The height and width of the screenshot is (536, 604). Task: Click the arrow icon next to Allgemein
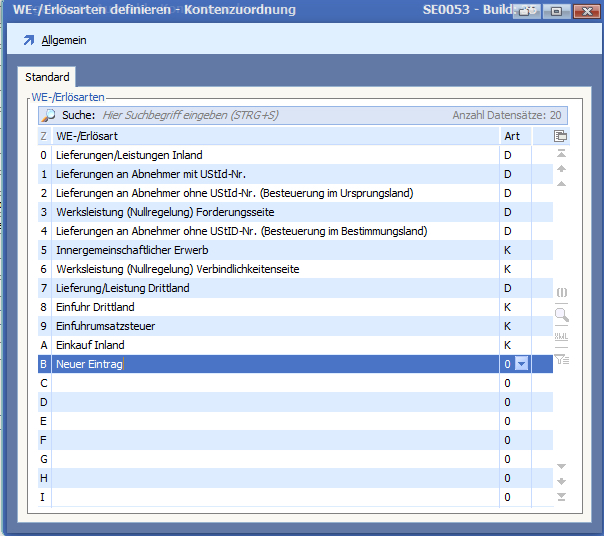(x=28, y=40)
